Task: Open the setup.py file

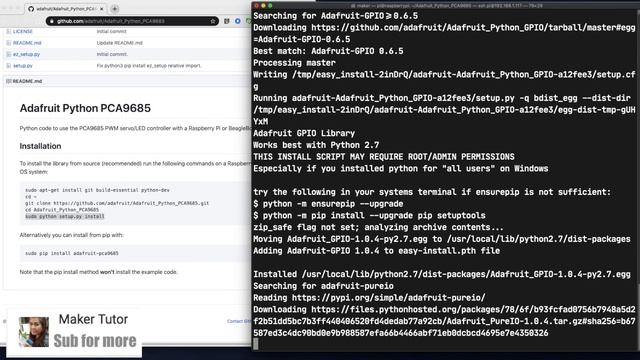Action: [22, 66]
